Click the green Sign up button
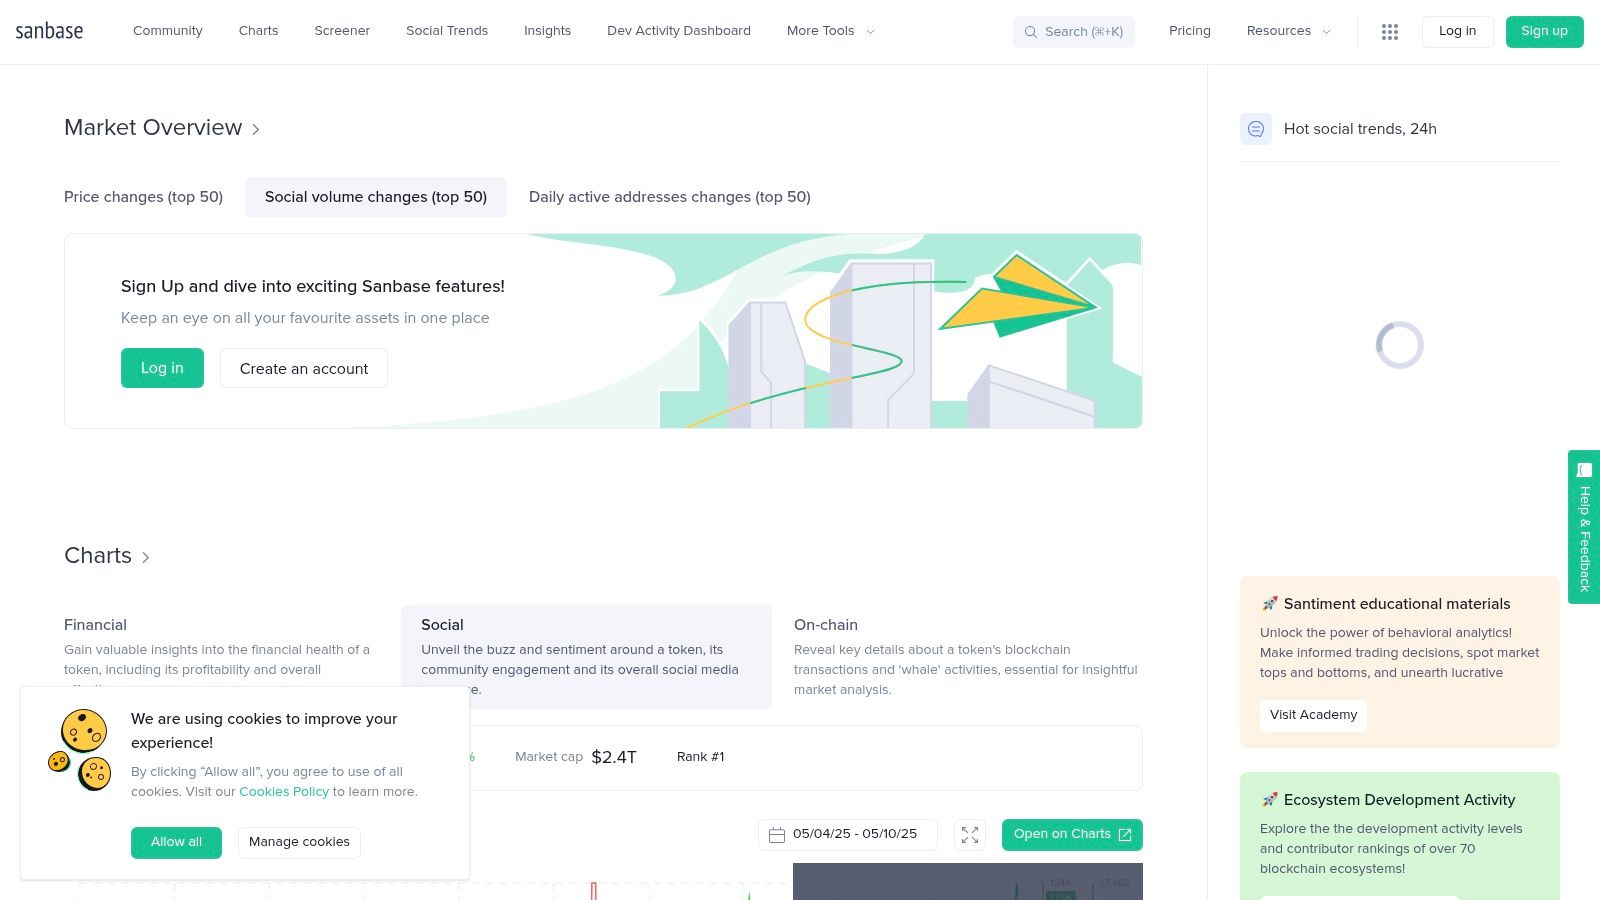1600x900 pixels. pyautogui.click(x=1545, y=31)
